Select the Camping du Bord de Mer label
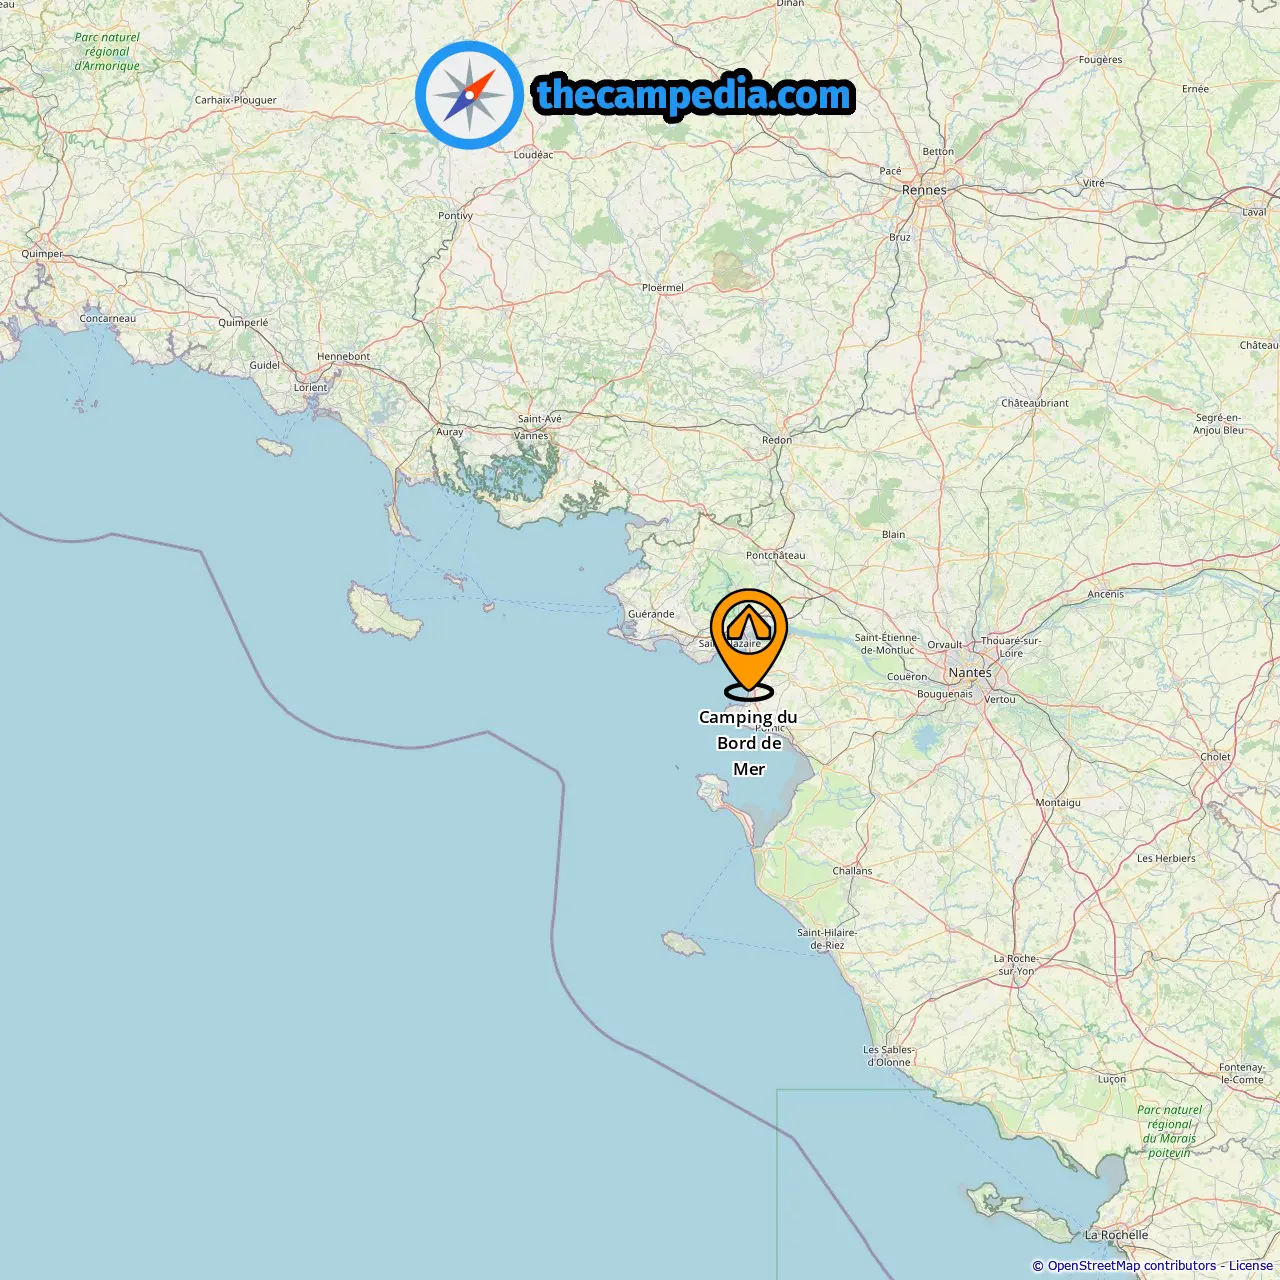 [x=749, y=743]
